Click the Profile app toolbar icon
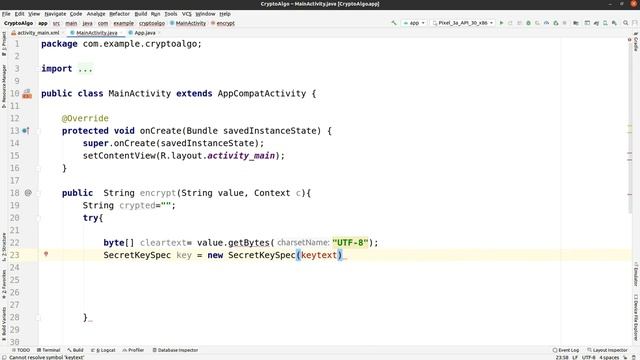Viewport: 640px width, 360px height. click(x=547, y=23)
